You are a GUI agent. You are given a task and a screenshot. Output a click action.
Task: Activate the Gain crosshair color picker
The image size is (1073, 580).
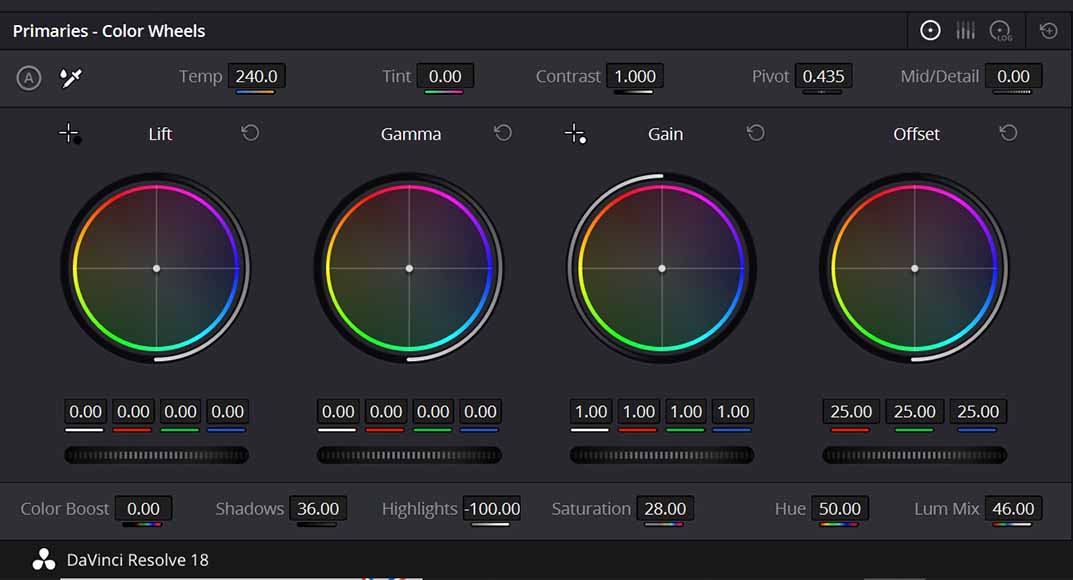click(x=576, y=132)
